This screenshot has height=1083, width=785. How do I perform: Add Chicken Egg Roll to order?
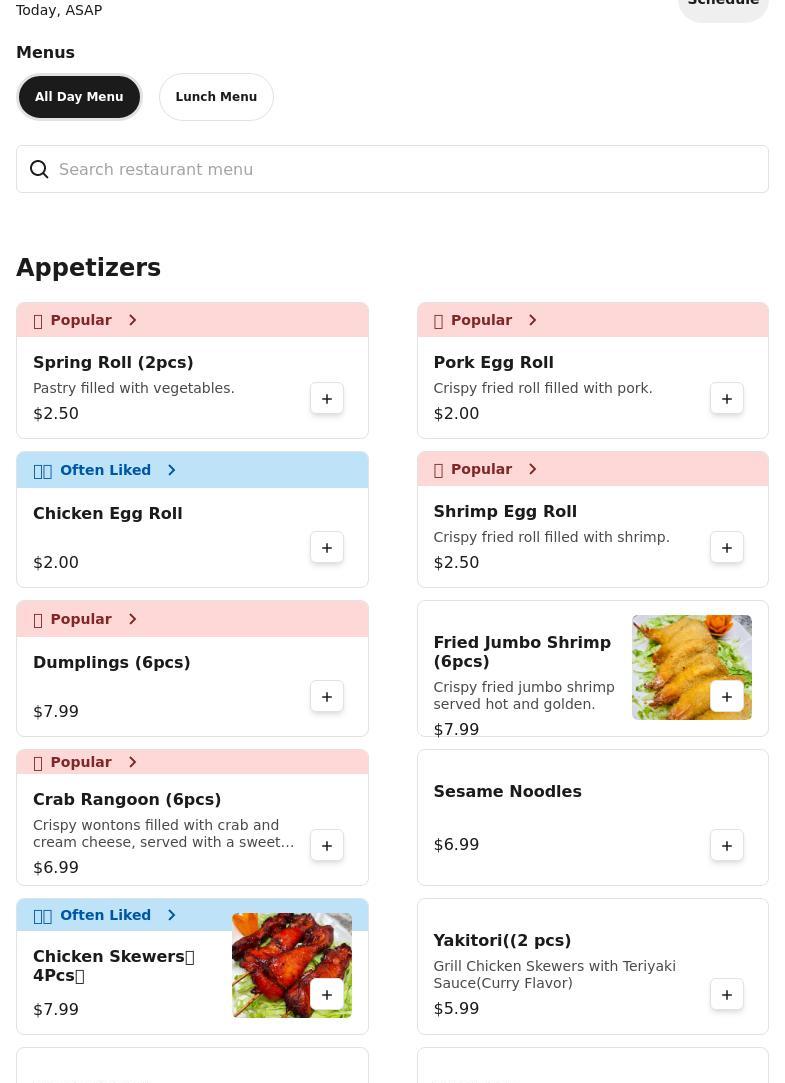(x=327, y=548)
